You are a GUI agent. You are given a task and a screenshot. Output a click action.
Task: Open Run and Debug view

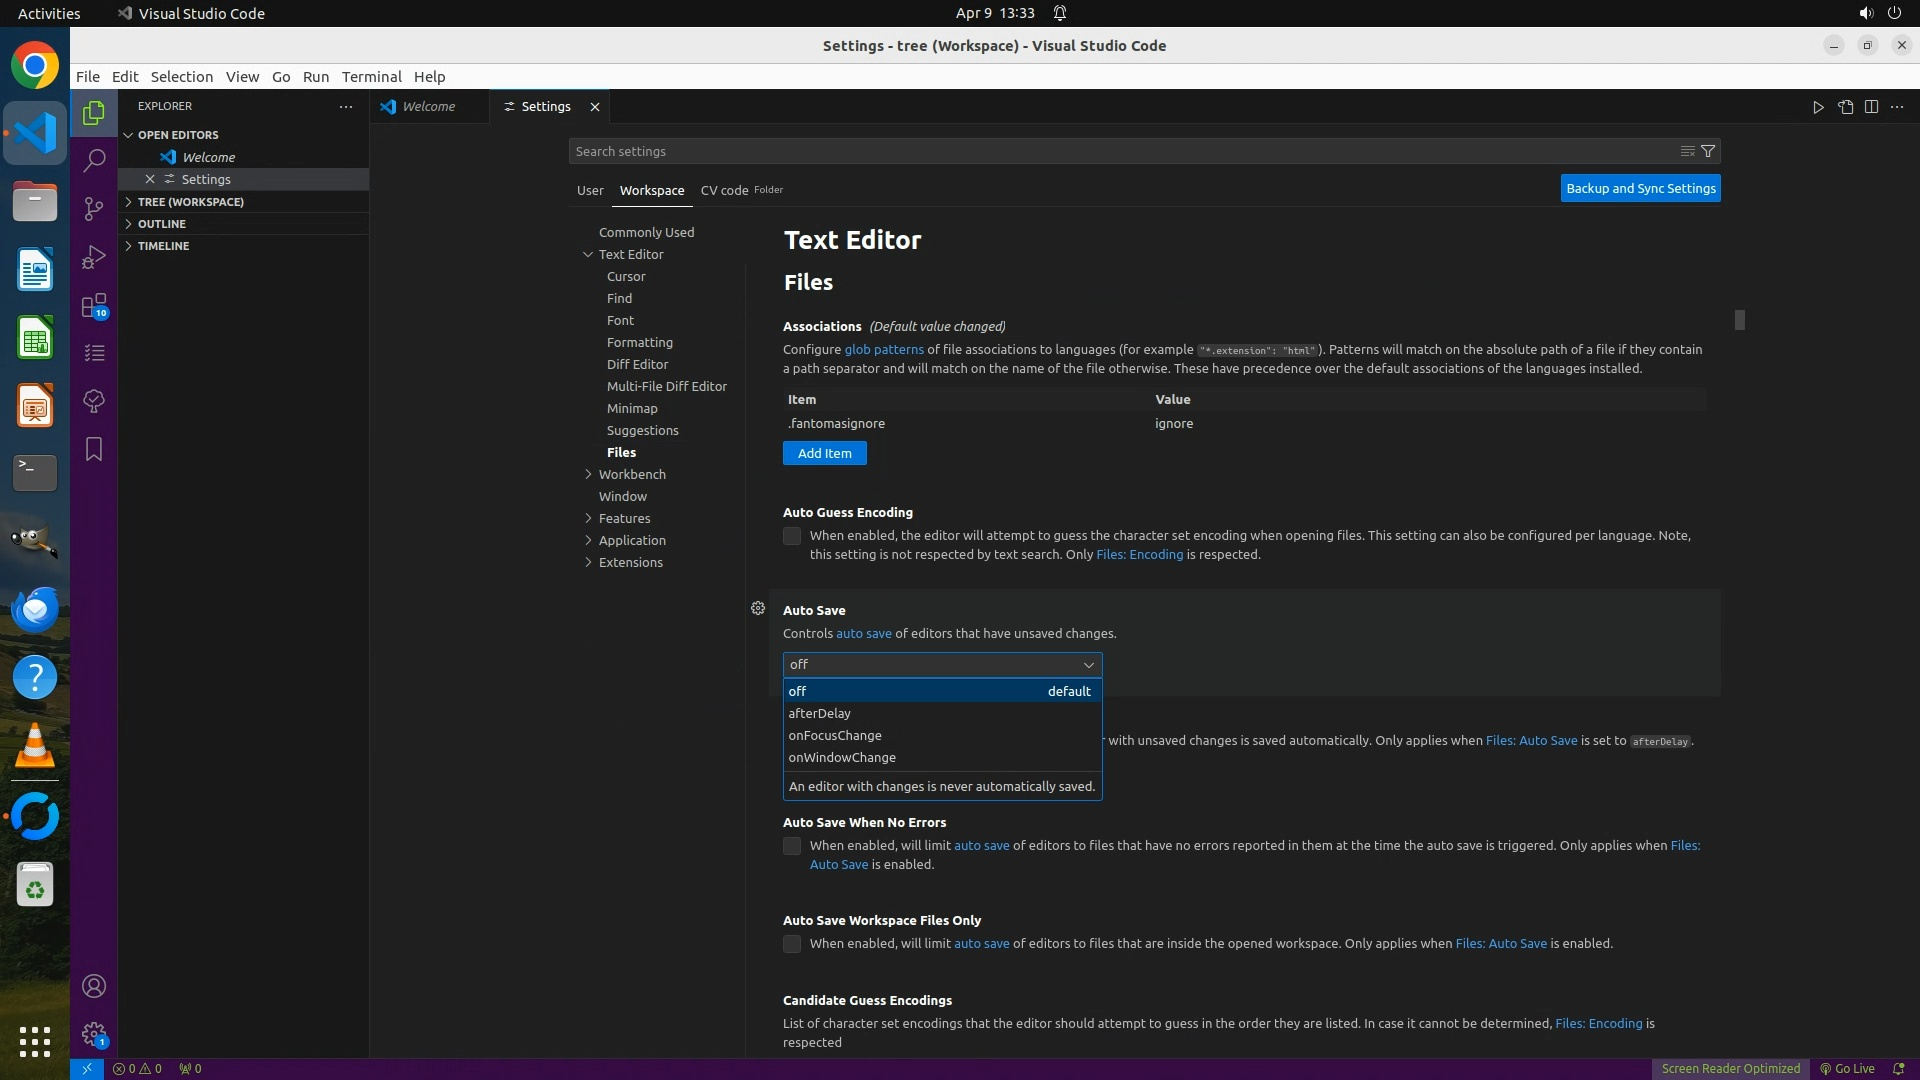(94, 257)
